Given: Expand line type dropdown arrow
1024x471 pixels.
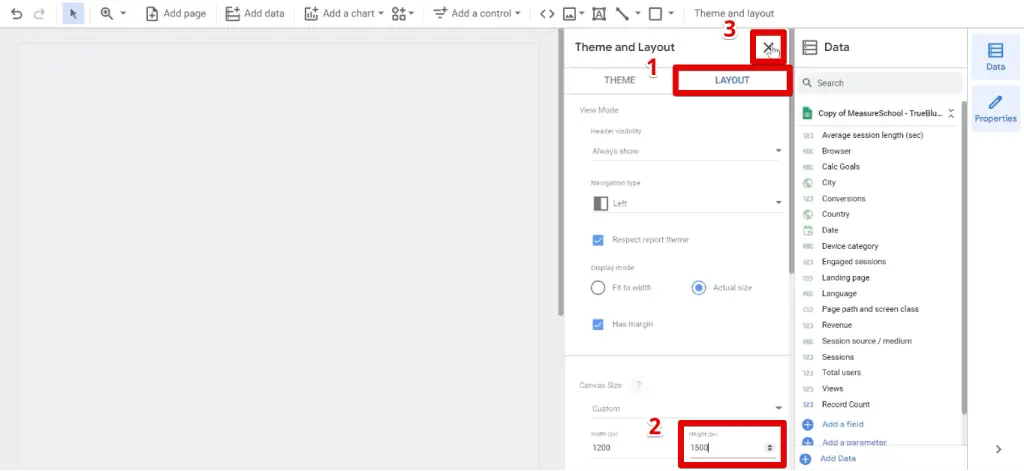Looking at the screenshot, I should coord(637,13).
